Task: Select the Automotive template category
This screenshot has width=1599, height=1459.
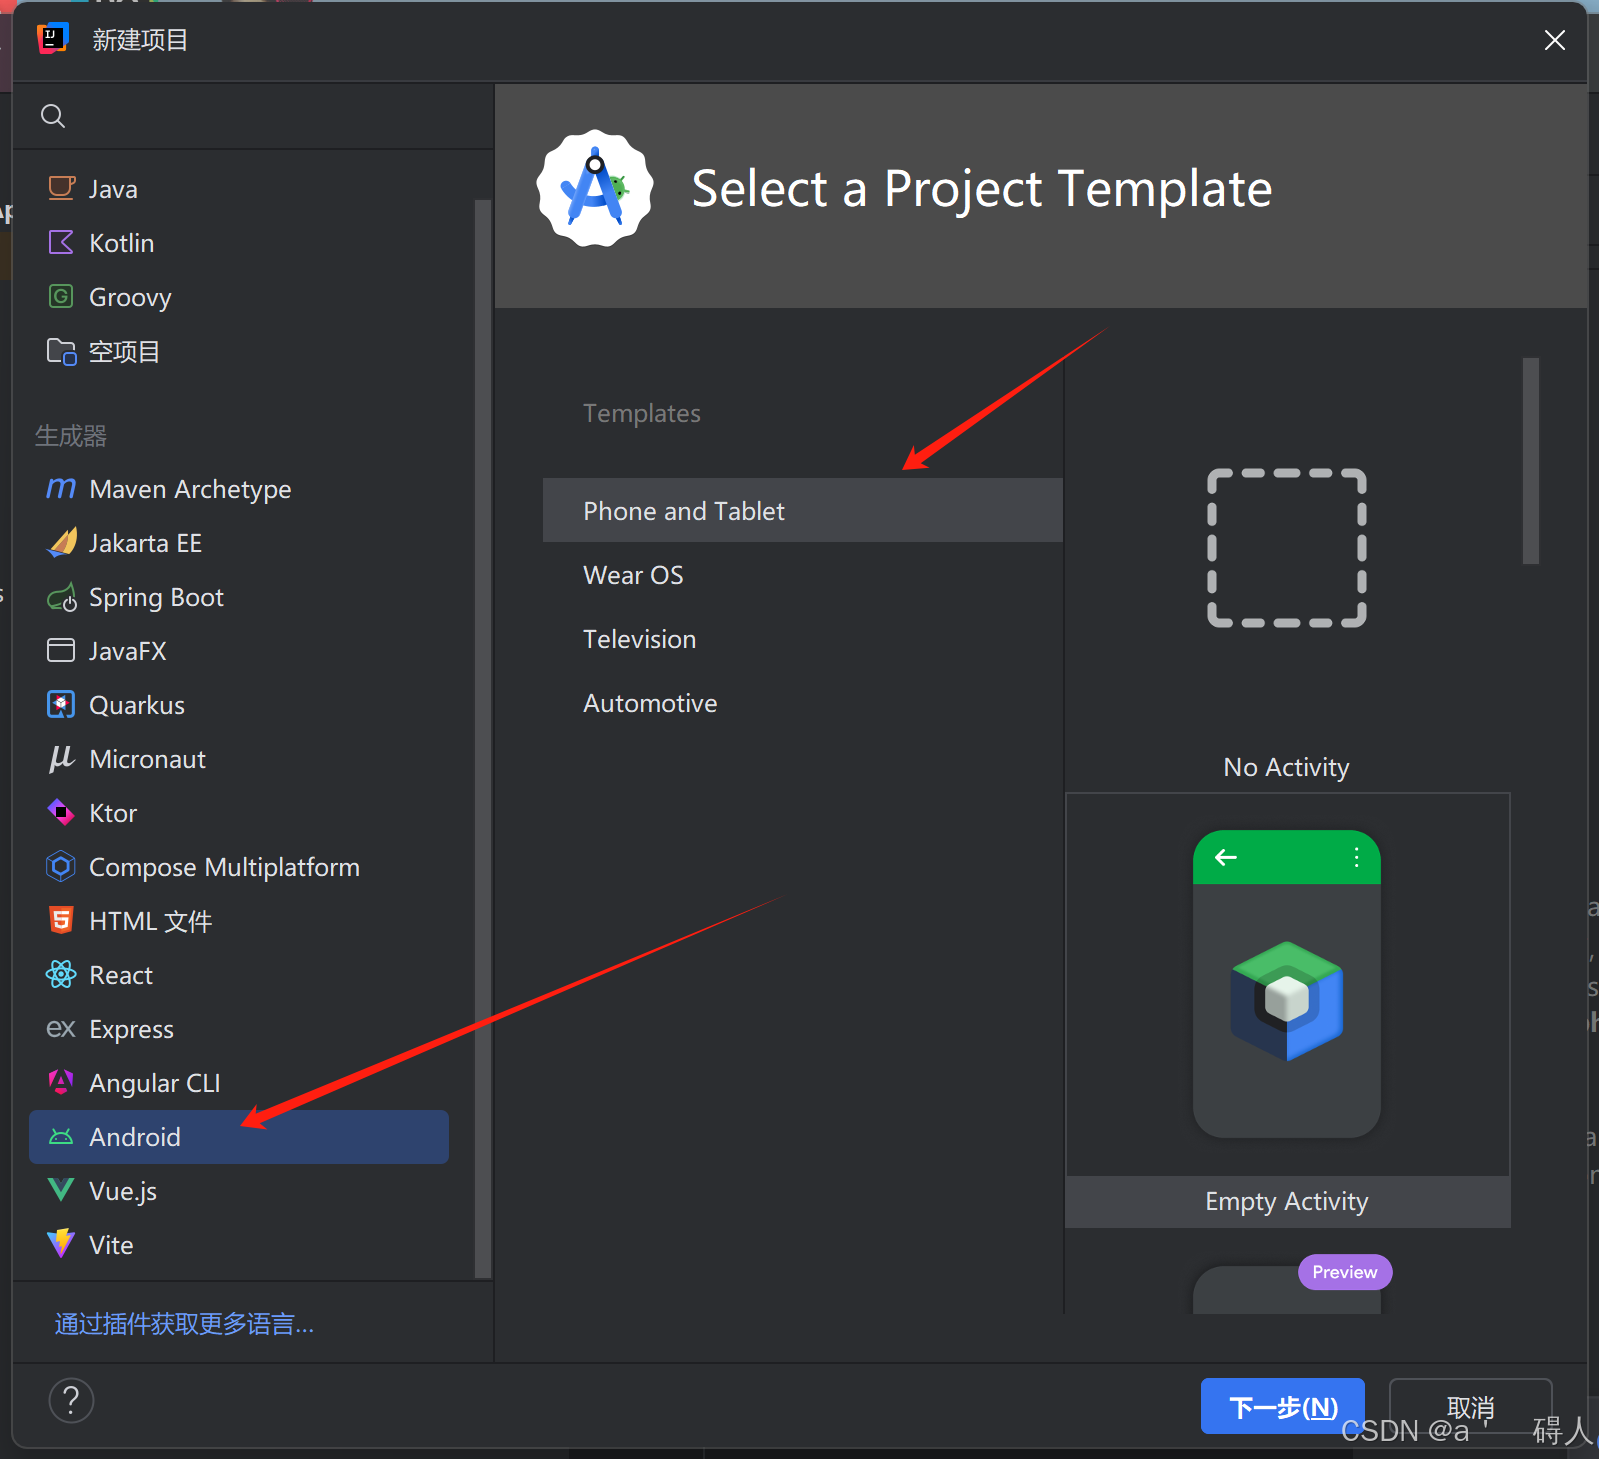Action: point(803,702)
